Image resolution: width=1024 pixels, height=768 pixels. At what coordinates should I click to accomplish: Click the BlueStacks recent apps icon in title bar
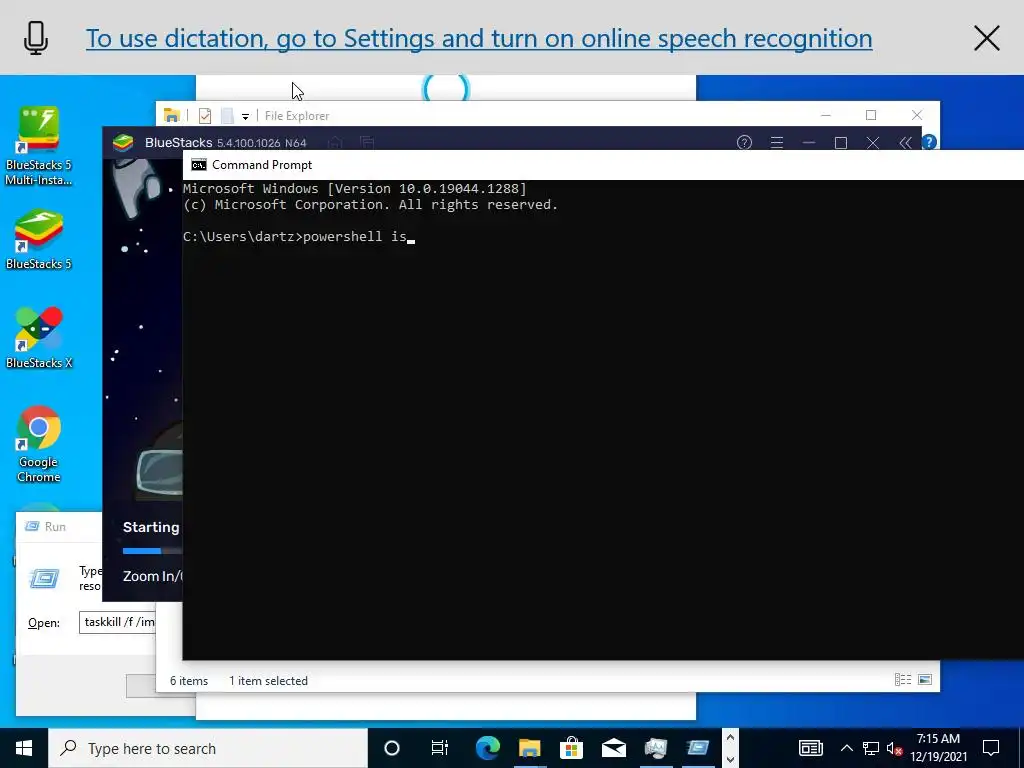pos(367,142)
